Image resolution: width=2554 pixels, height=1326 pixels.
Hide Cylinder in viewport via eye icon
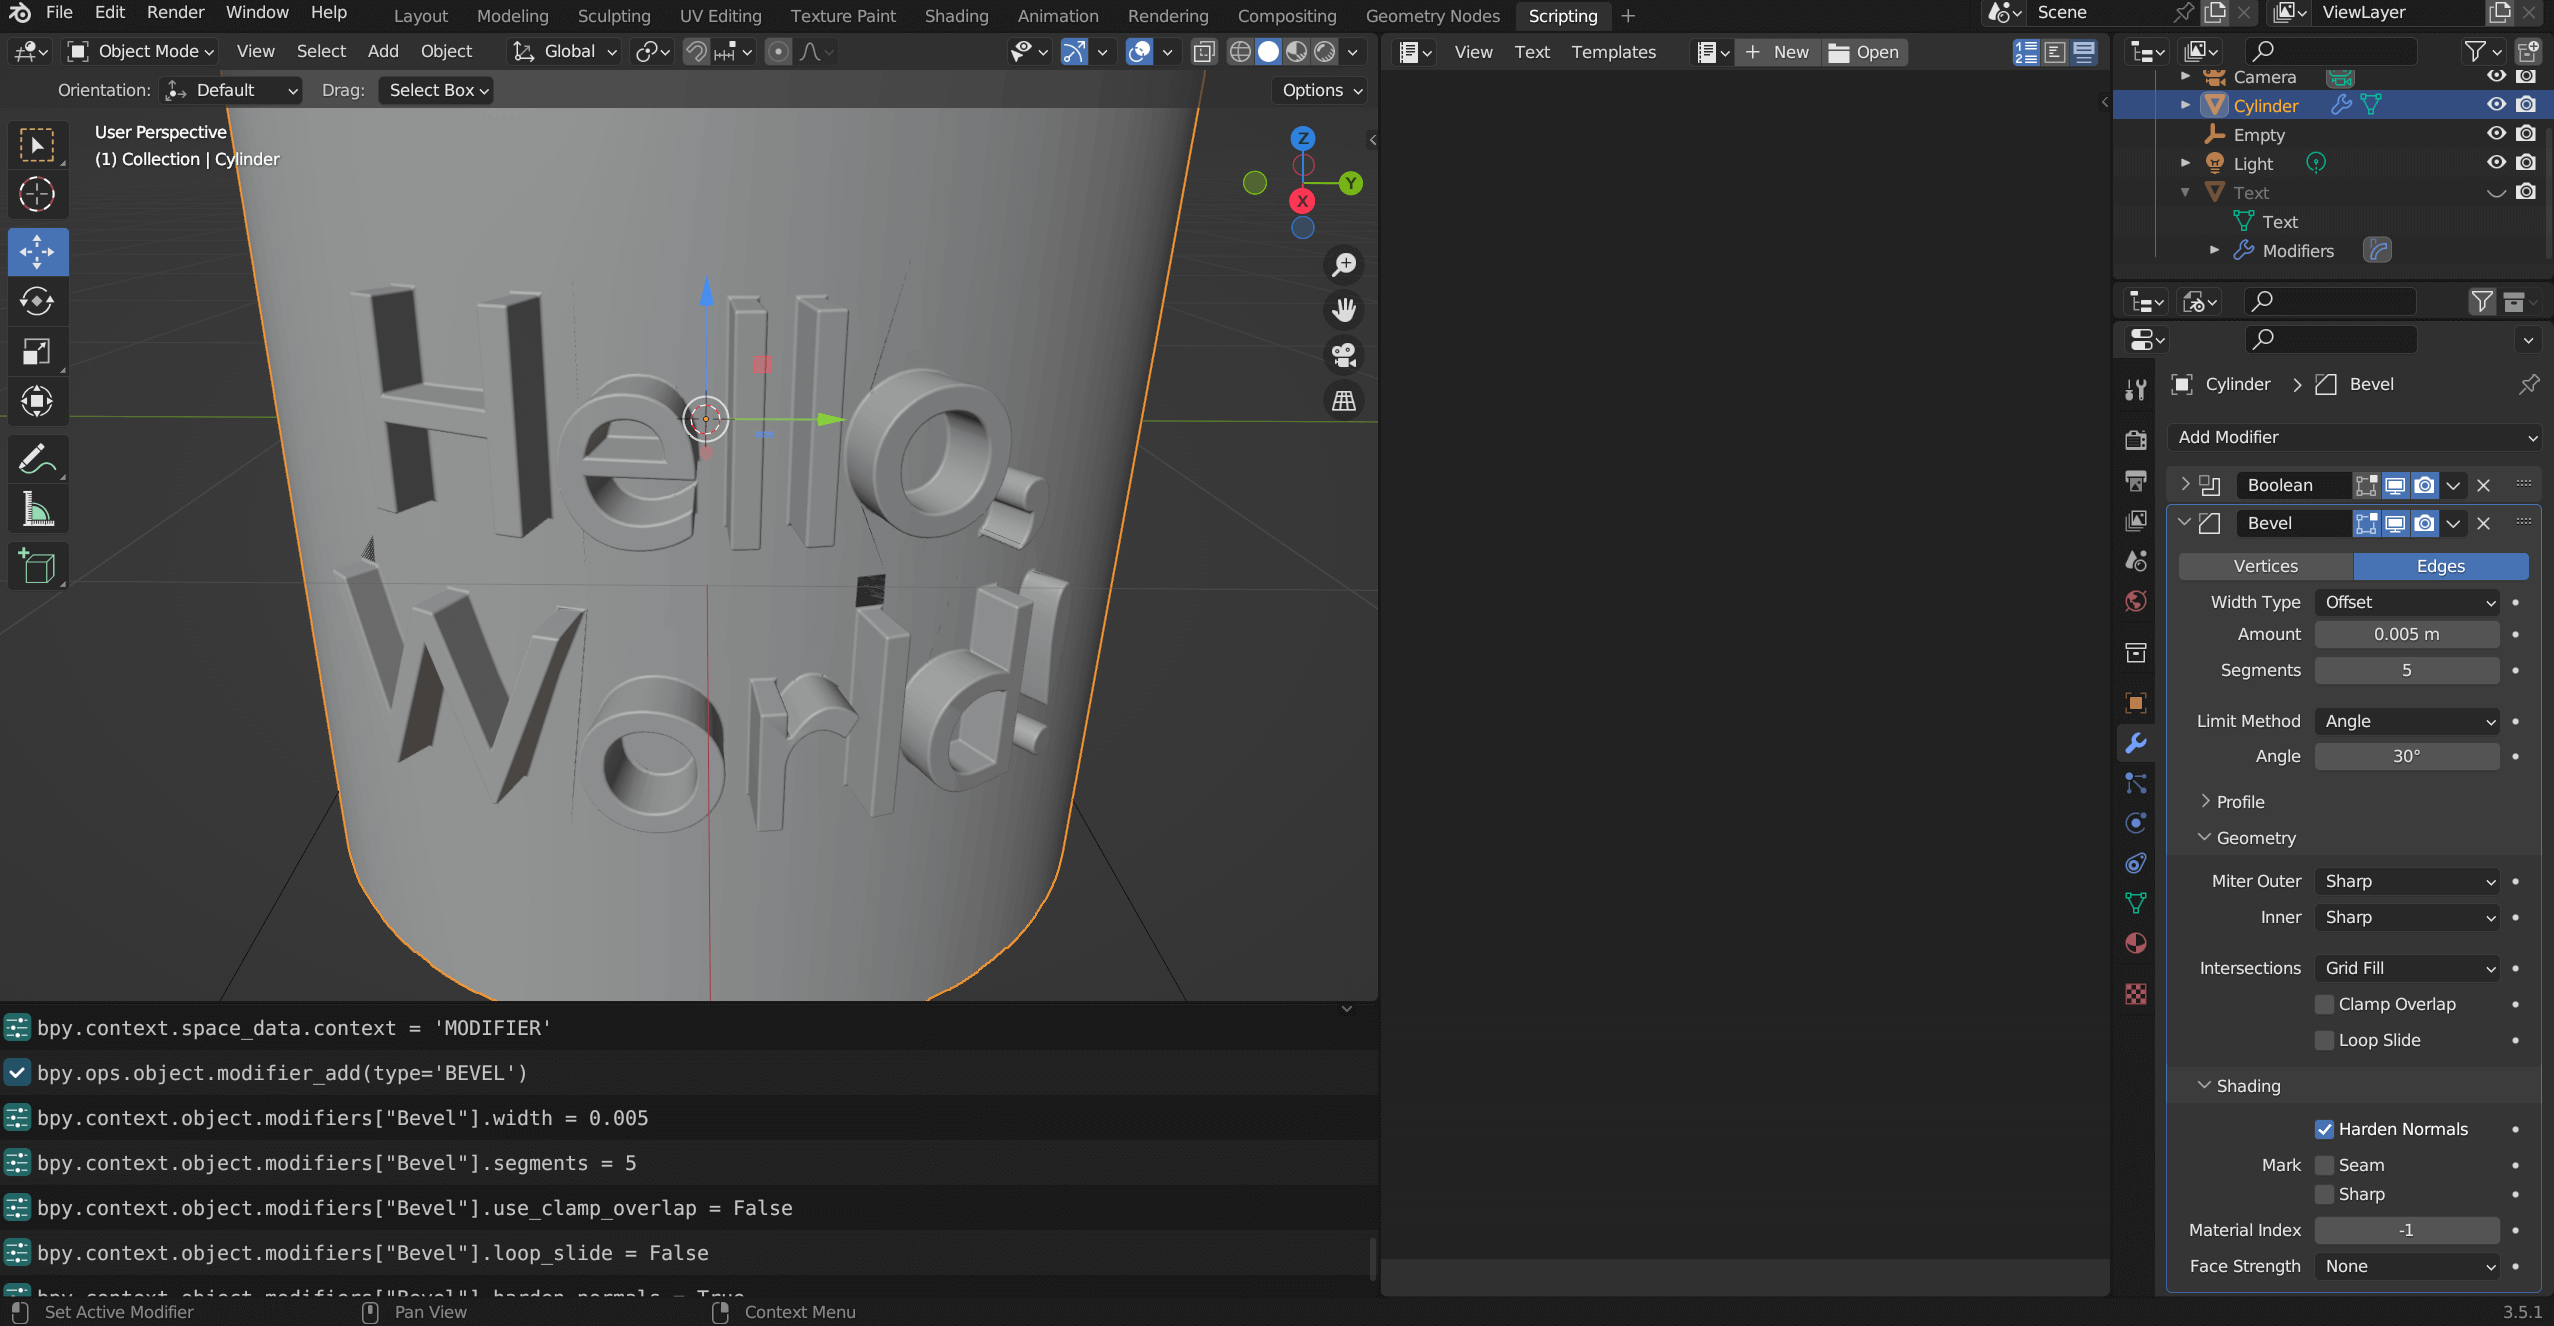pos(2496,105)
